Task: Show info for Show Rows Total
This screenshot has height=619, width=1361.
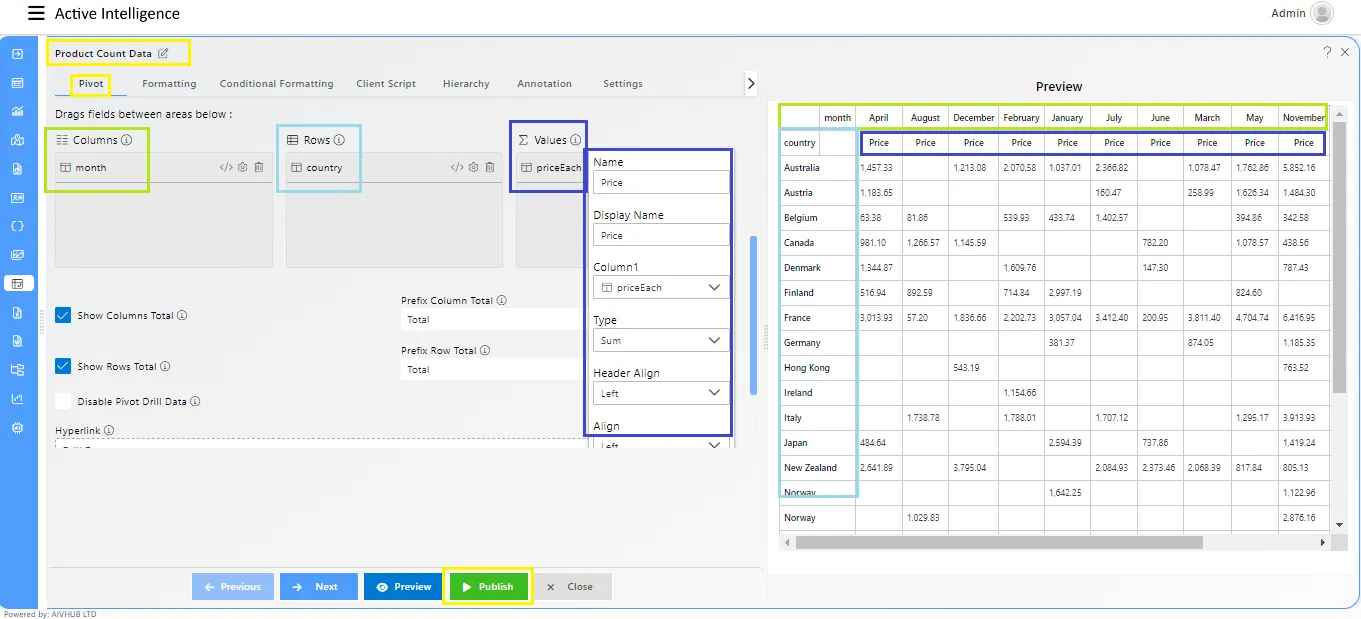Action: point(165,366)
